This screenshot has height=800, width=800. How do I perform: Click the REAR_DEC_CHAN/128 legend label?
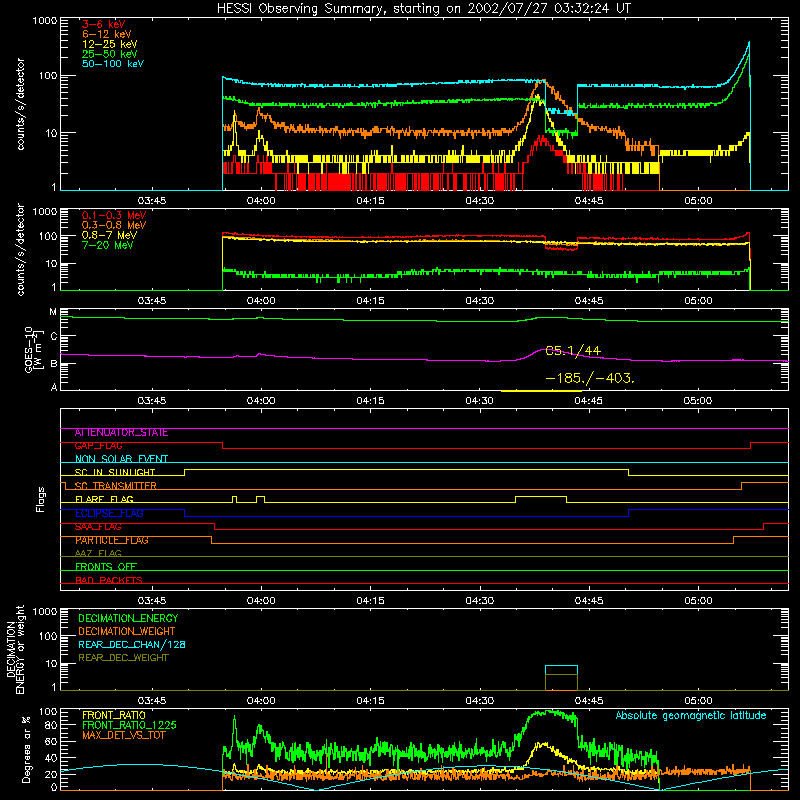click(132, 644)
